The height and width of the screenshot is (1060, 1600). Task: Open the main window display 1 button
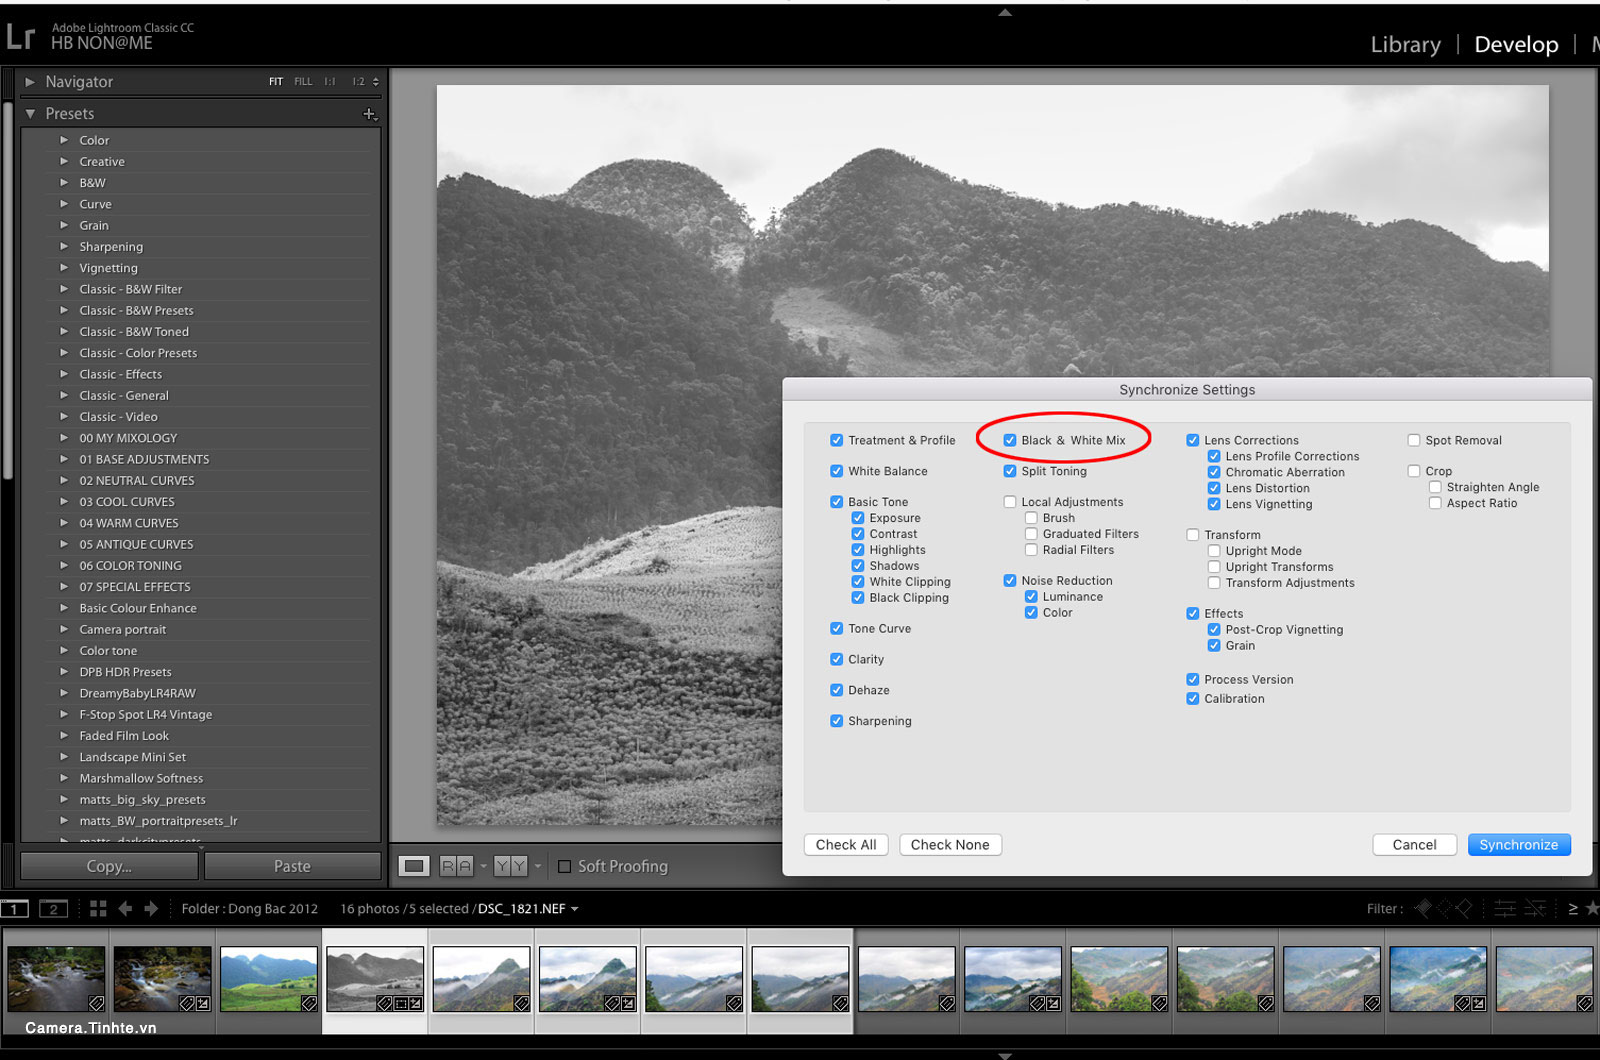pos(15,908)
